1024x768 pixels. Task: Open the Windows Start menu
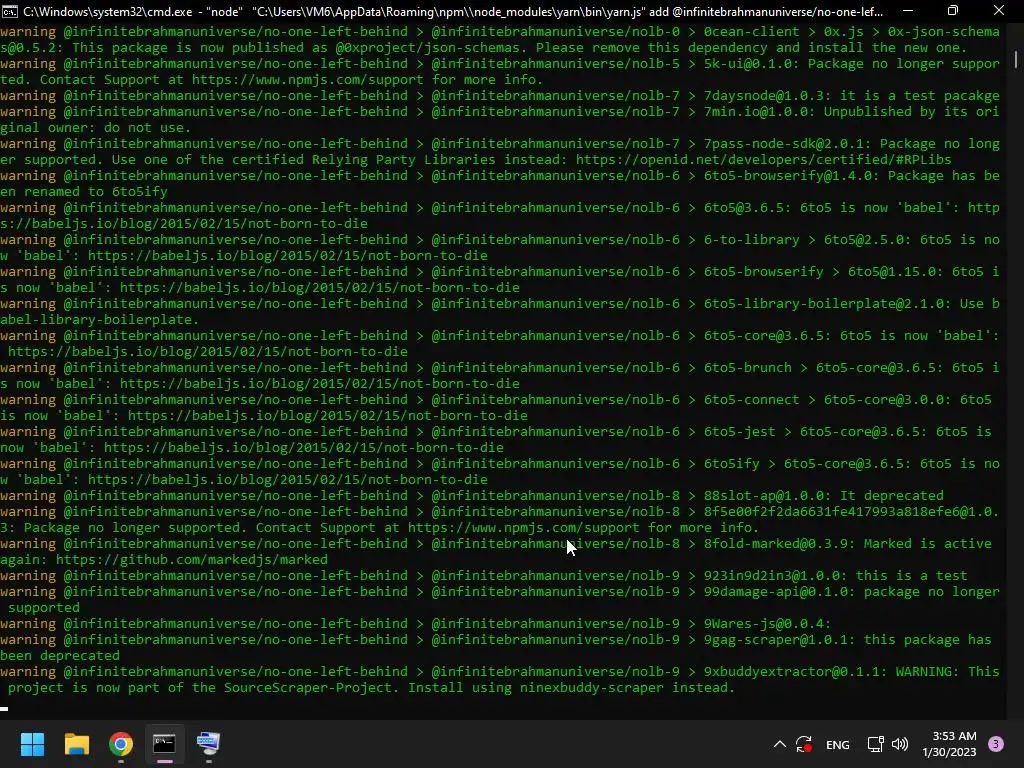coord(32,744)
